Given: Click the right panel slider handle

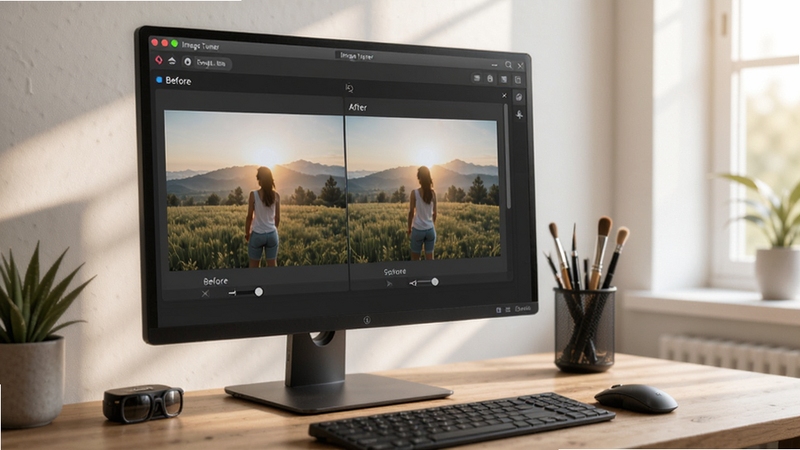Looking at the screenshot, I should [435, 282].
